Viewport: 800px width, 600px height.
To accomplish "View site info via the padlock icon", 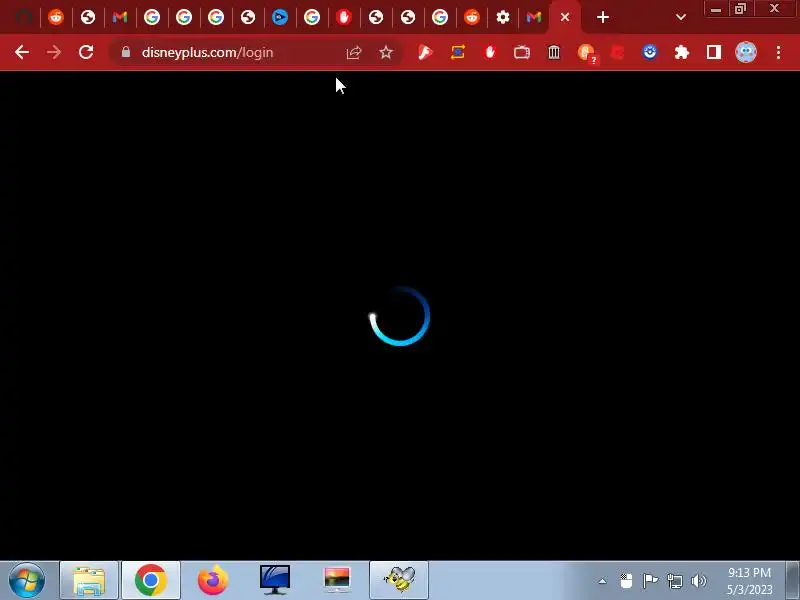I will tap(126, 52).
